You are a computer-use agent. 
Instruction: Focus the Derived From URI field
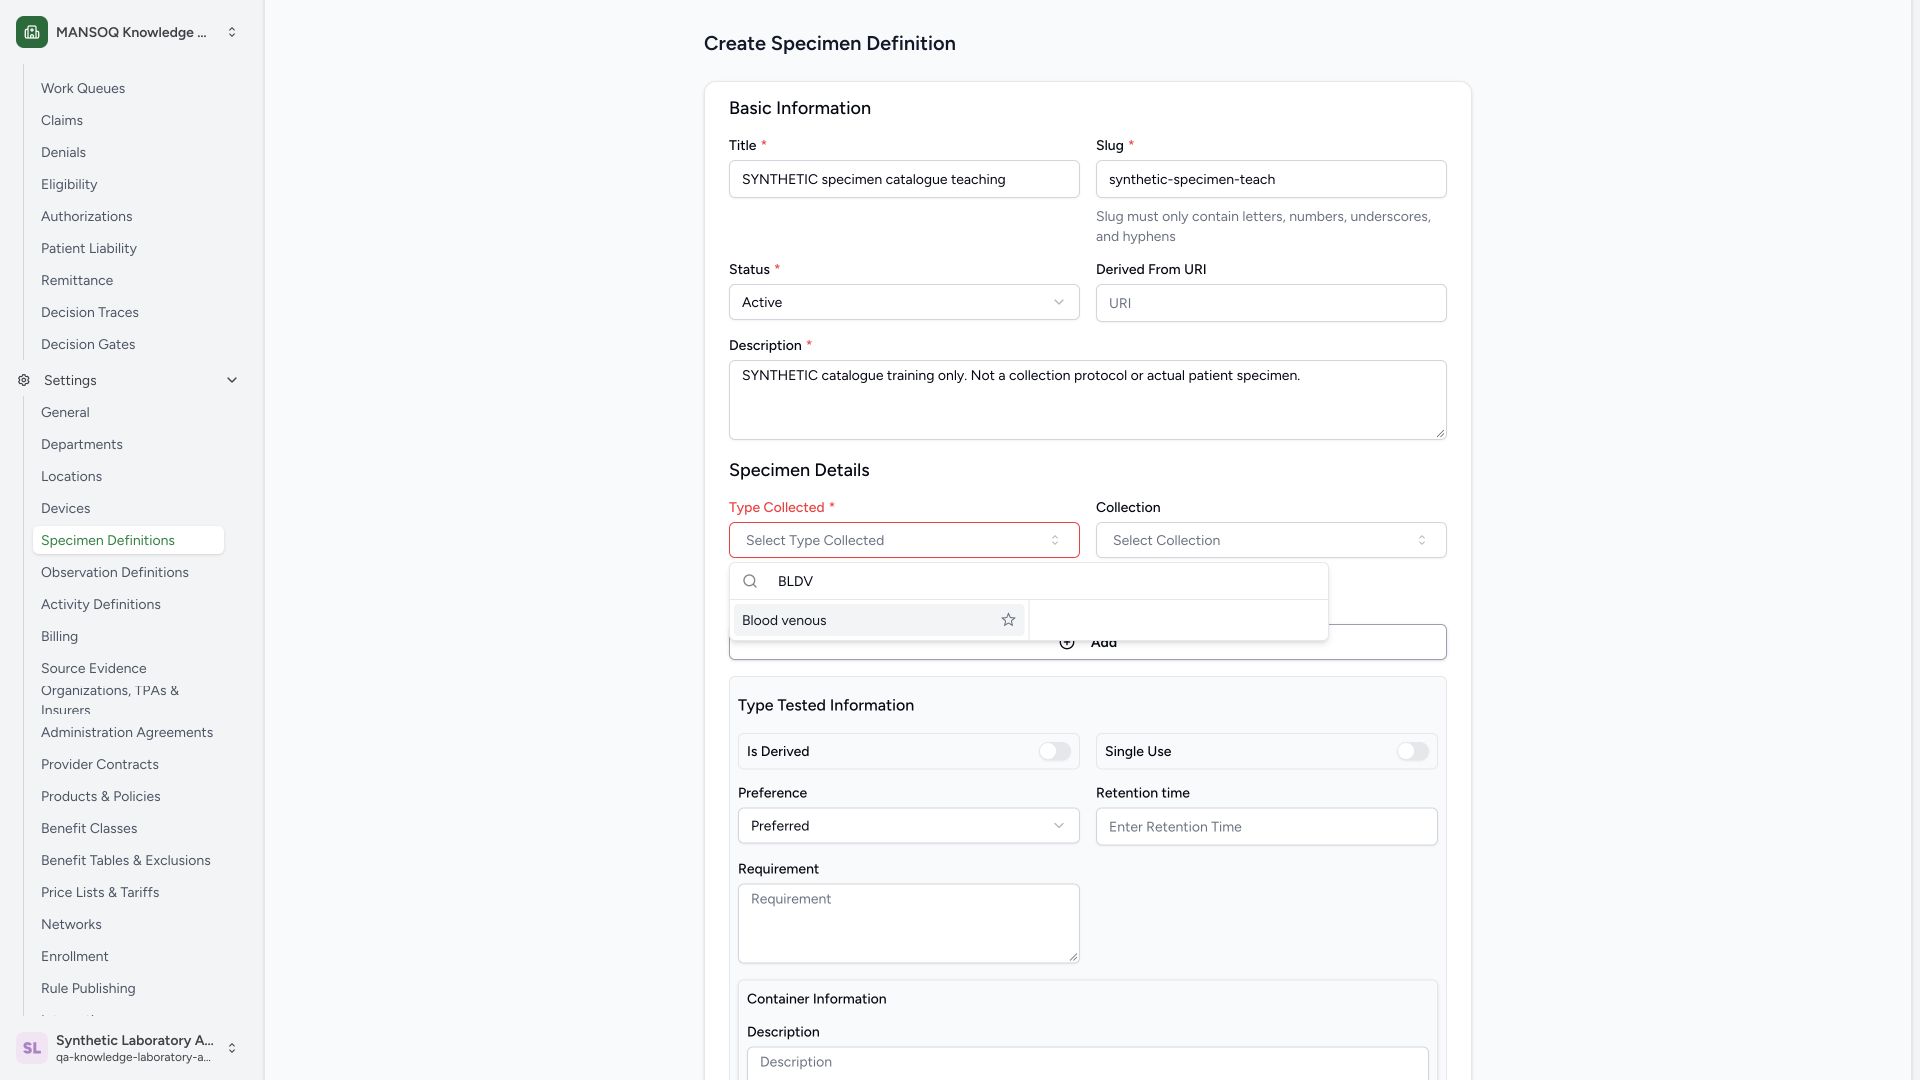[1271, 303]
